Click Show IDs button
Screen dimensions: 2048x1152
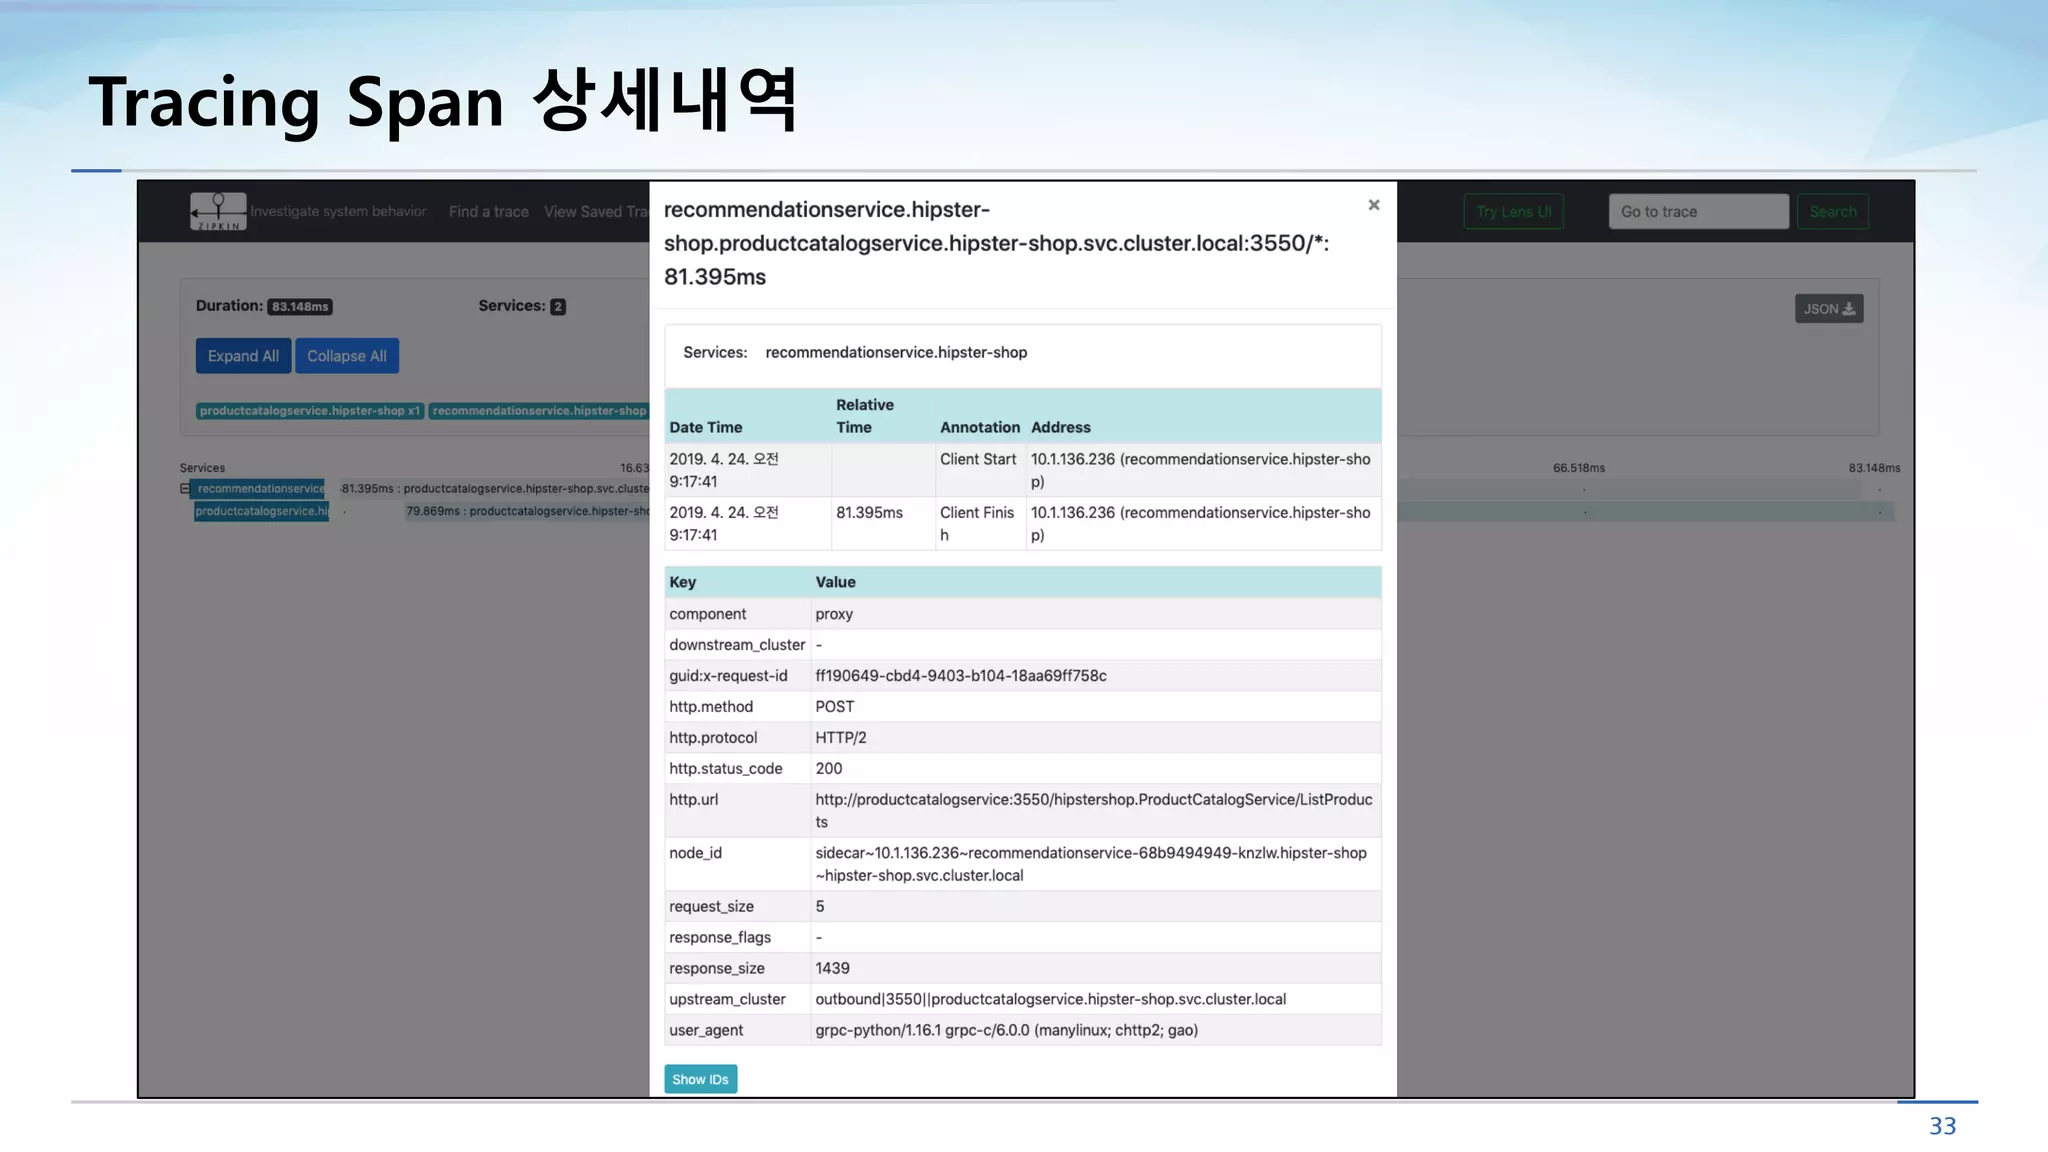[700, 1079]
